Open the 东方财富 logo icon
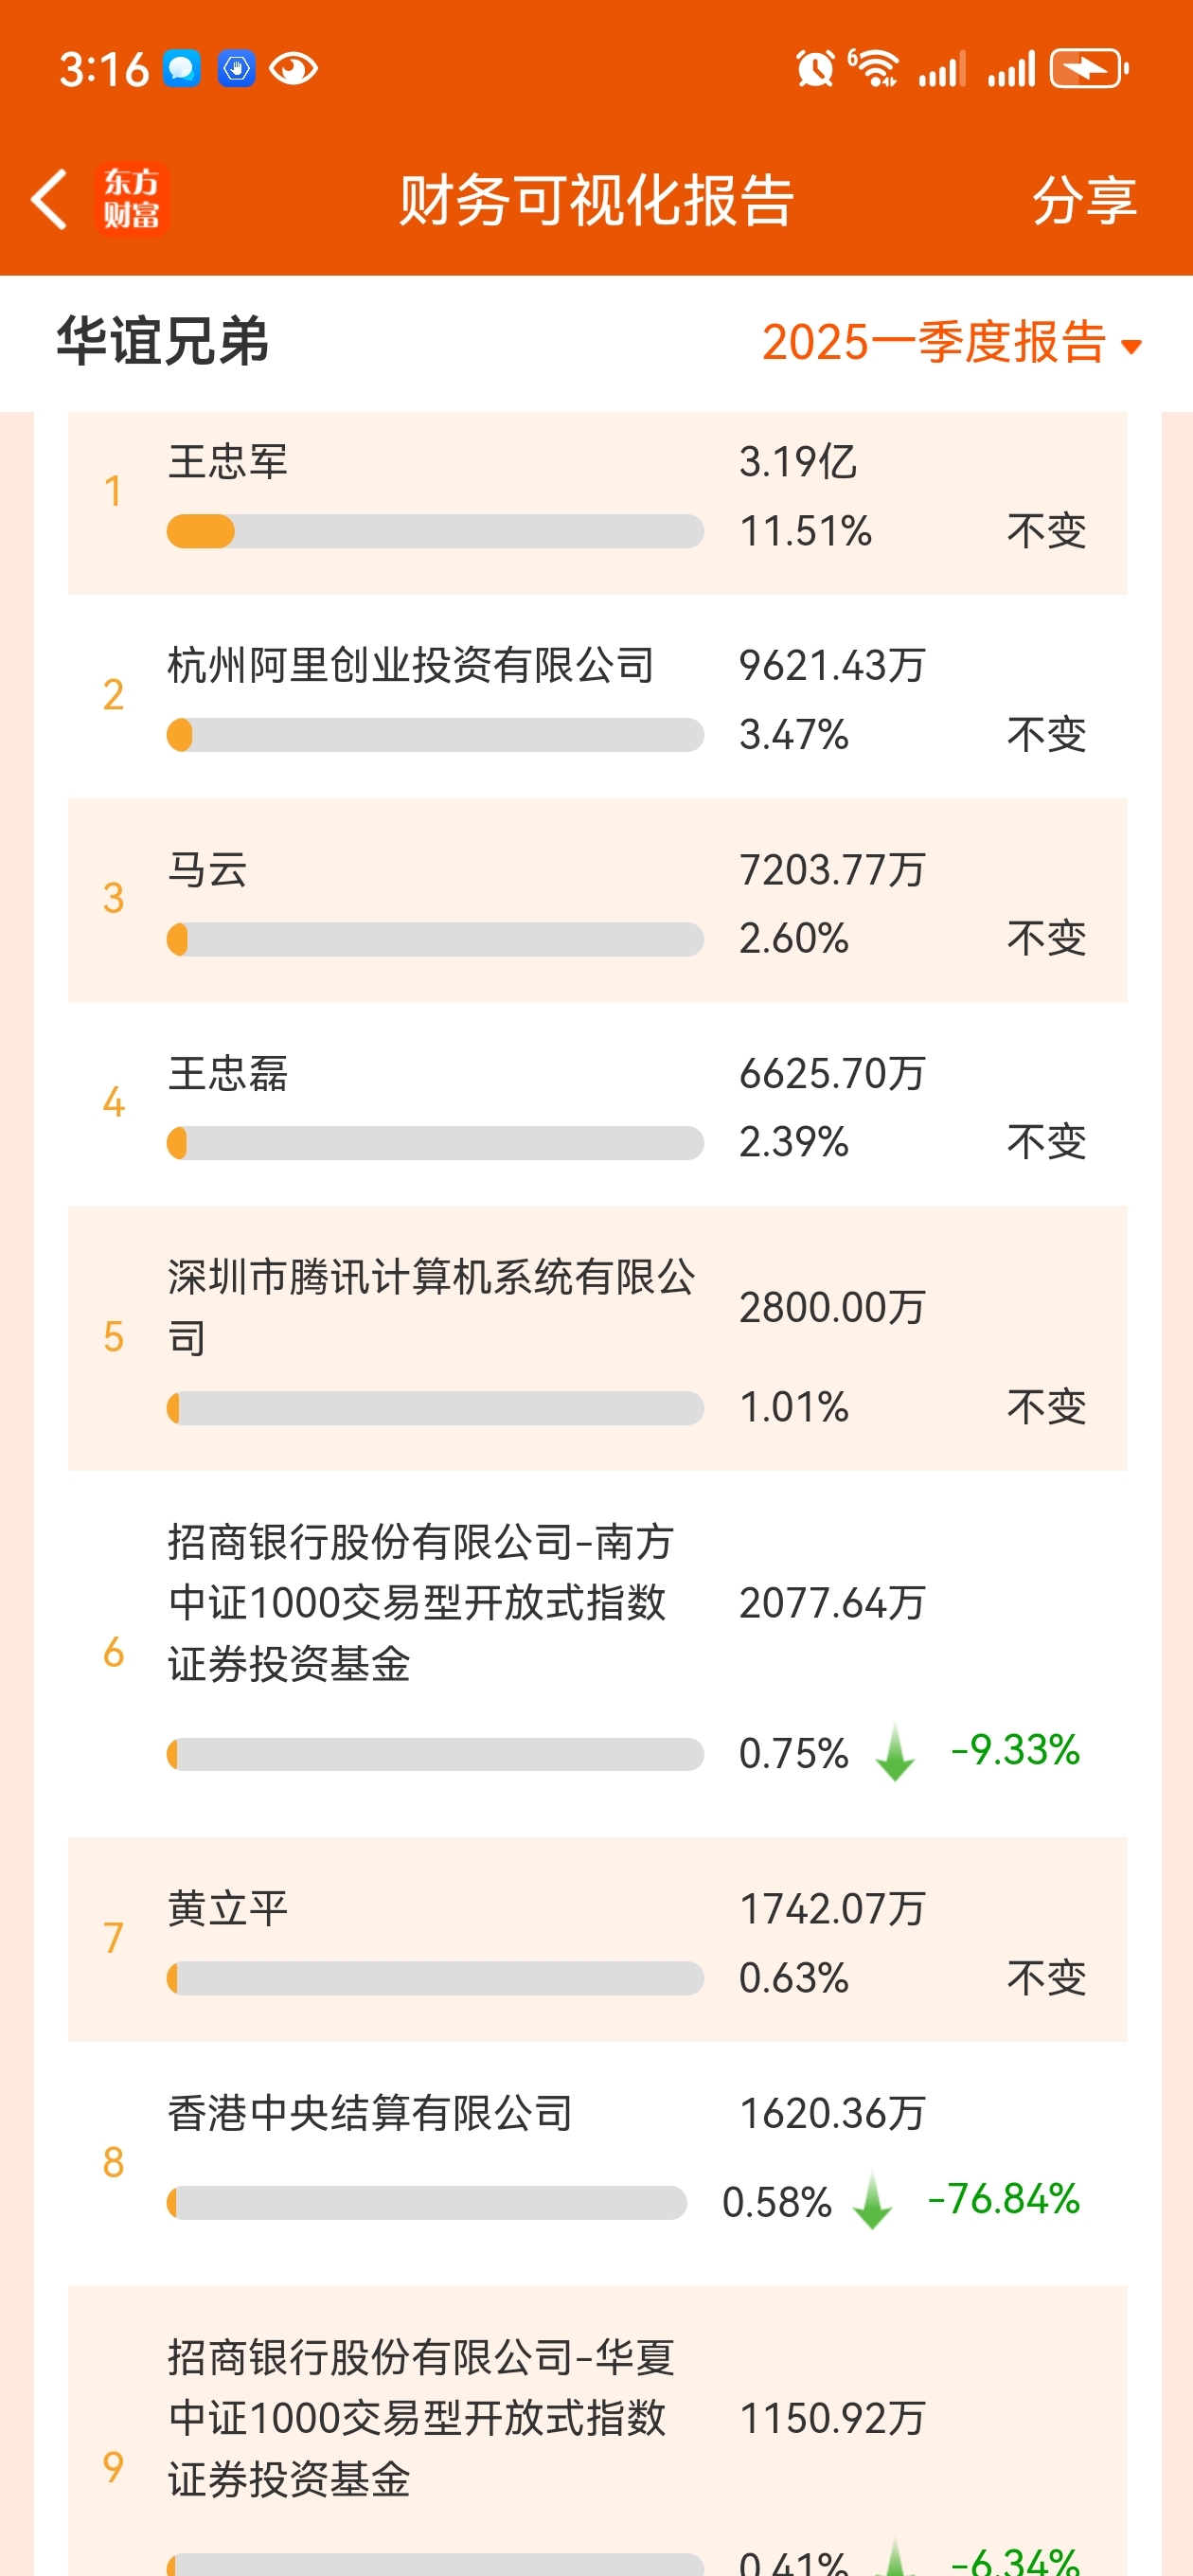Screen dimensions: 1193x2576 pyautogui.click(x=132, y=198)
